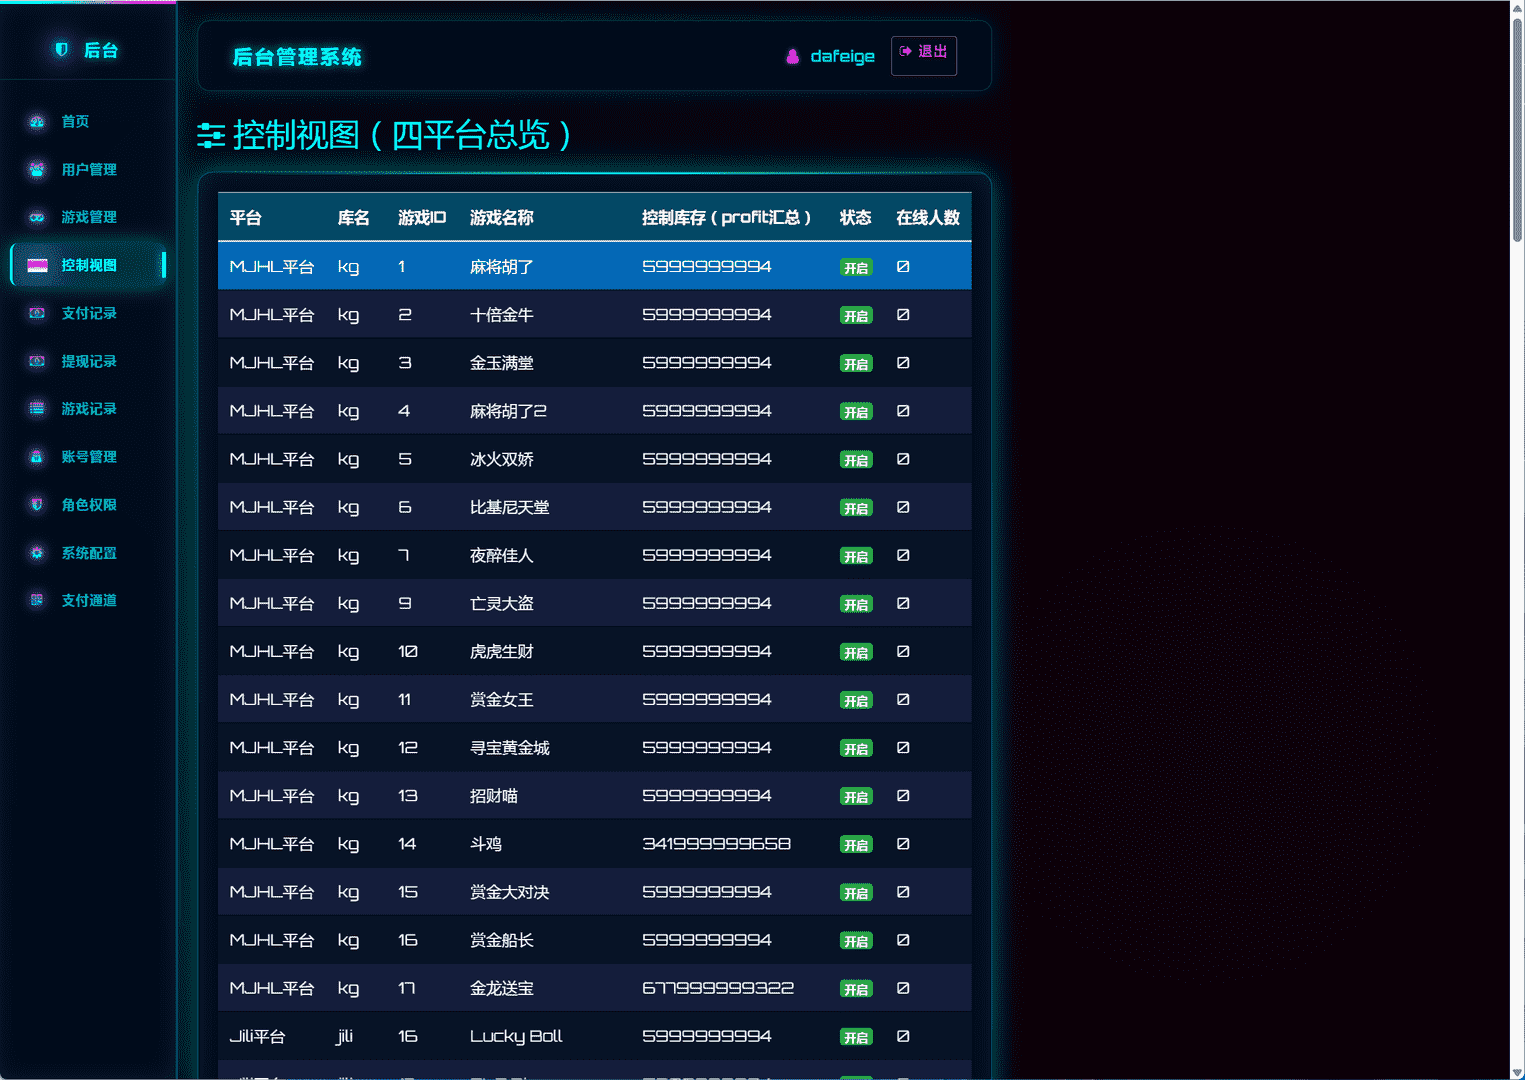Select 控制视图 menu entry

tap(88, 265)
